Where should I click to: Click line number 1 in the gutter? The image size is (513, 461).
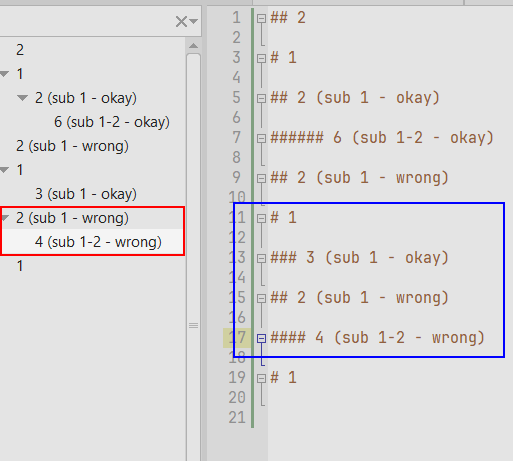pos(237,18)
